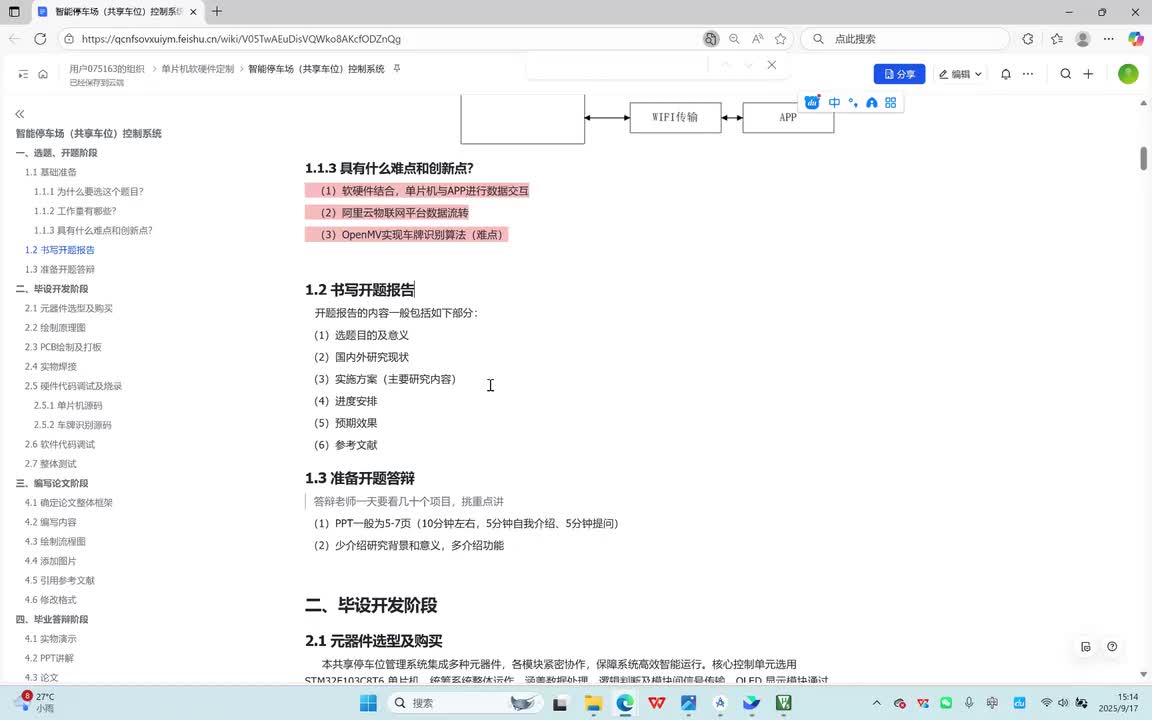Jump to 三、编写论文阶段 outline heading
This screenshot has width=1152, height=720.
pos(51,483)
